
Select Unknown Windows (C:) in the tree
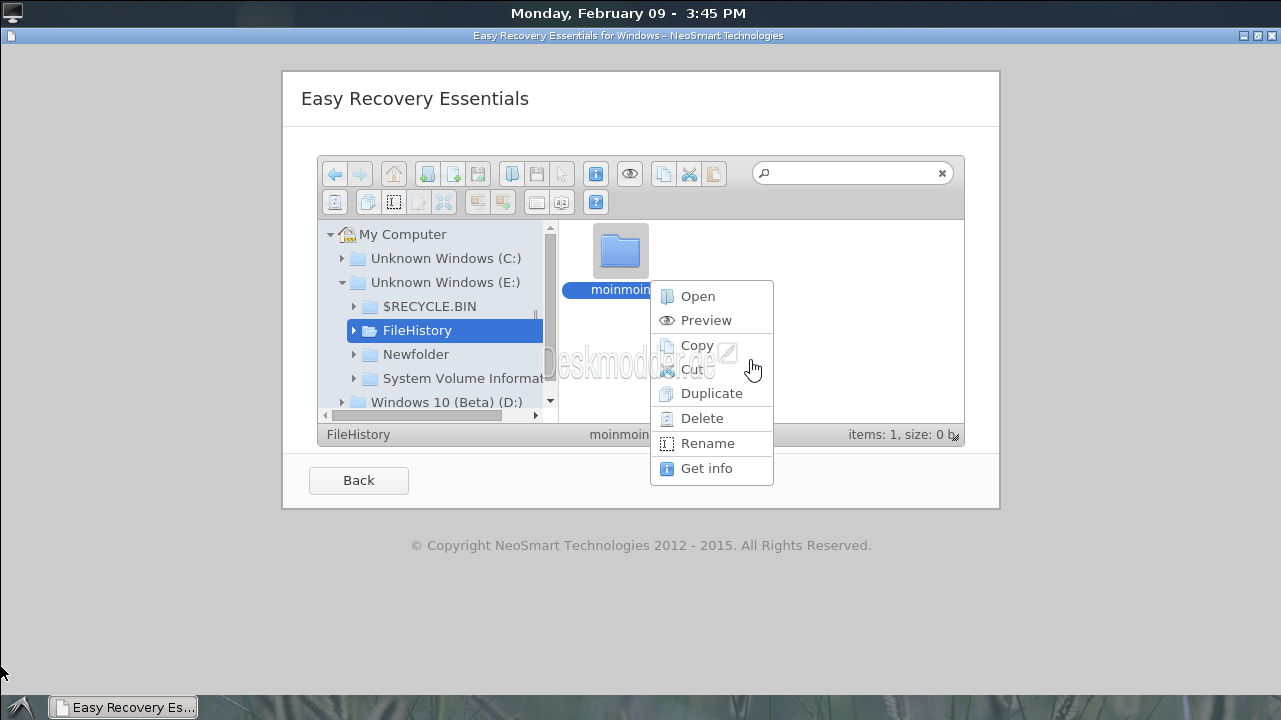coord(446,258)
